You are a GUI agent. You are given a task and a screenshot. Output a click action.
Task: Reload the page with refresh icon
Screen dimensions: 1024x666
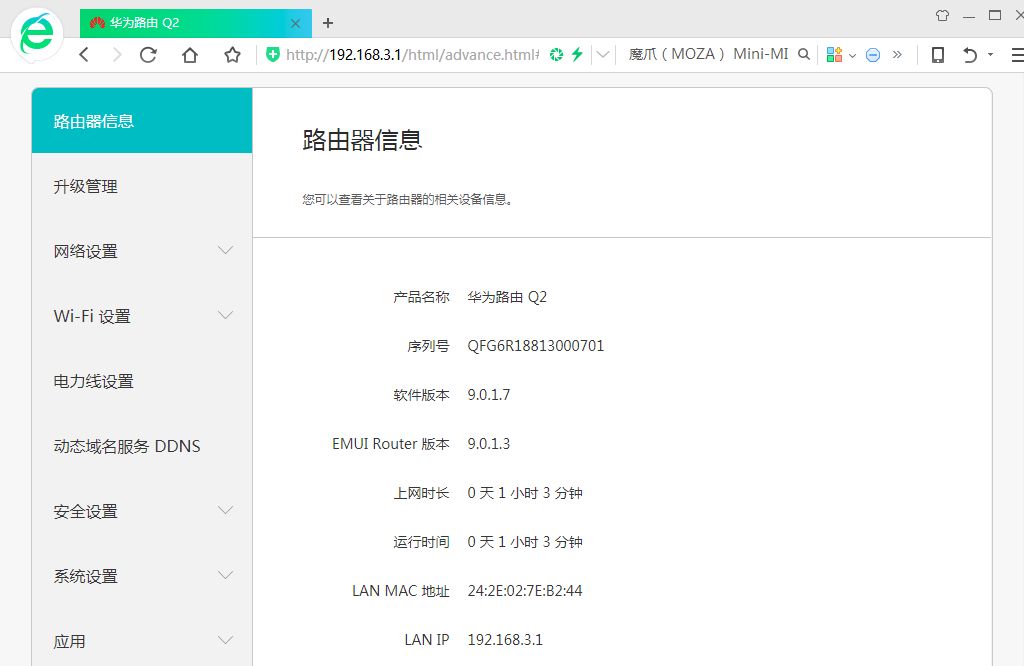(x=149, y=55)
